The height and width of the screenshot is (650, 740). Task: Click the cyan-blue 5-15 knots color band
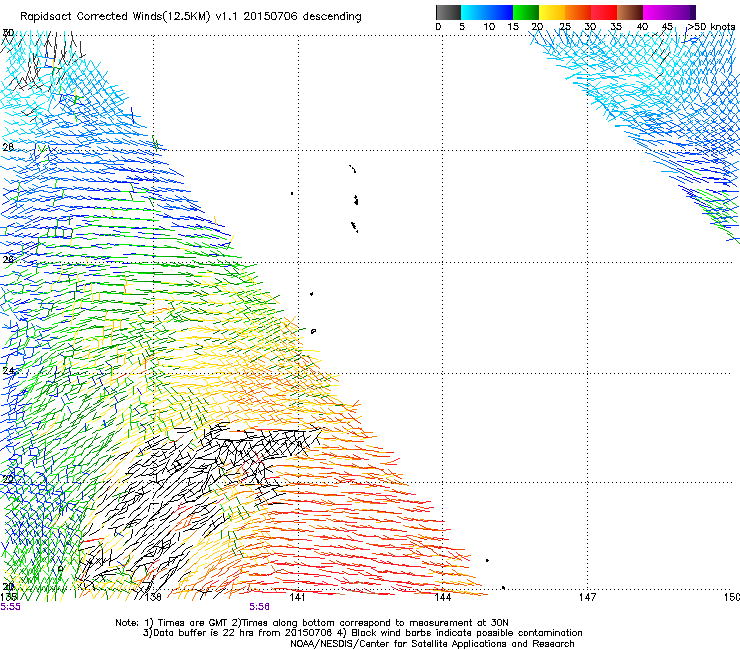[x=487, y=12]
